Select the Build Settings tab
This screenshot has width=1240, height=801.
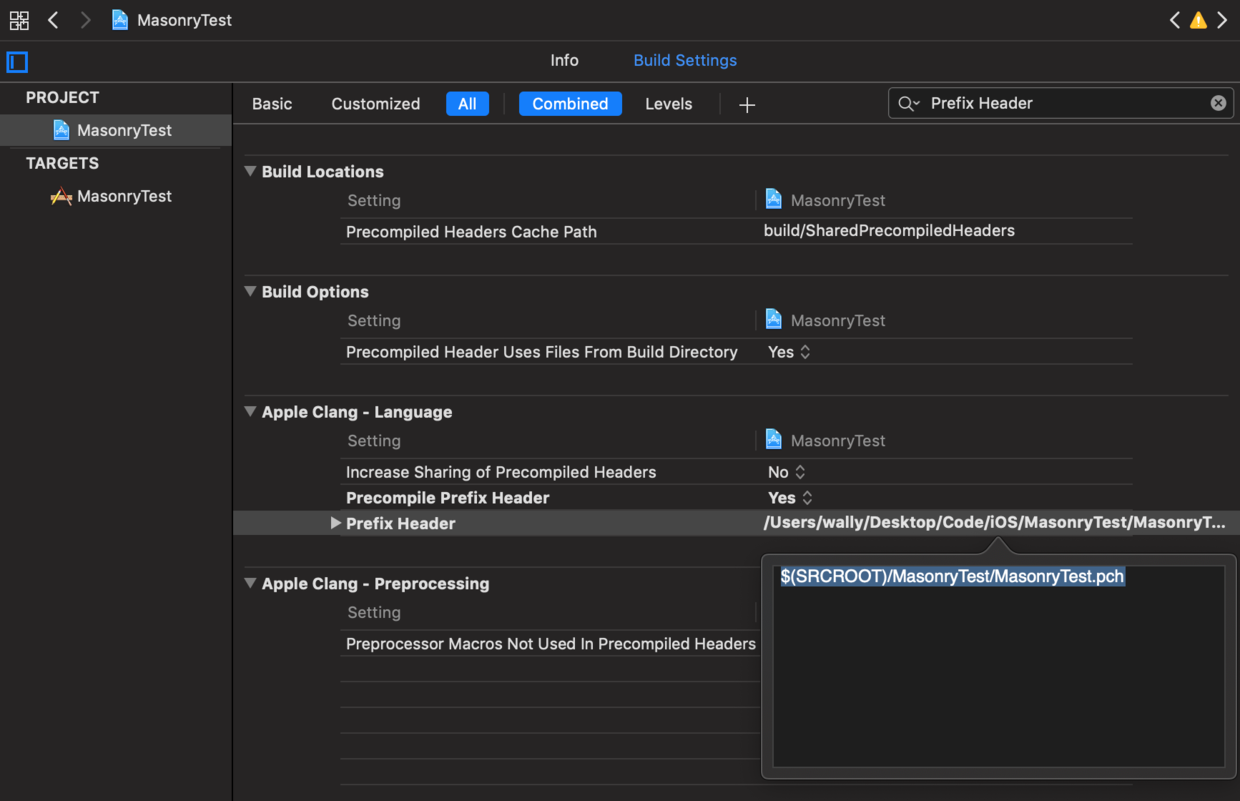pos(685,60)
